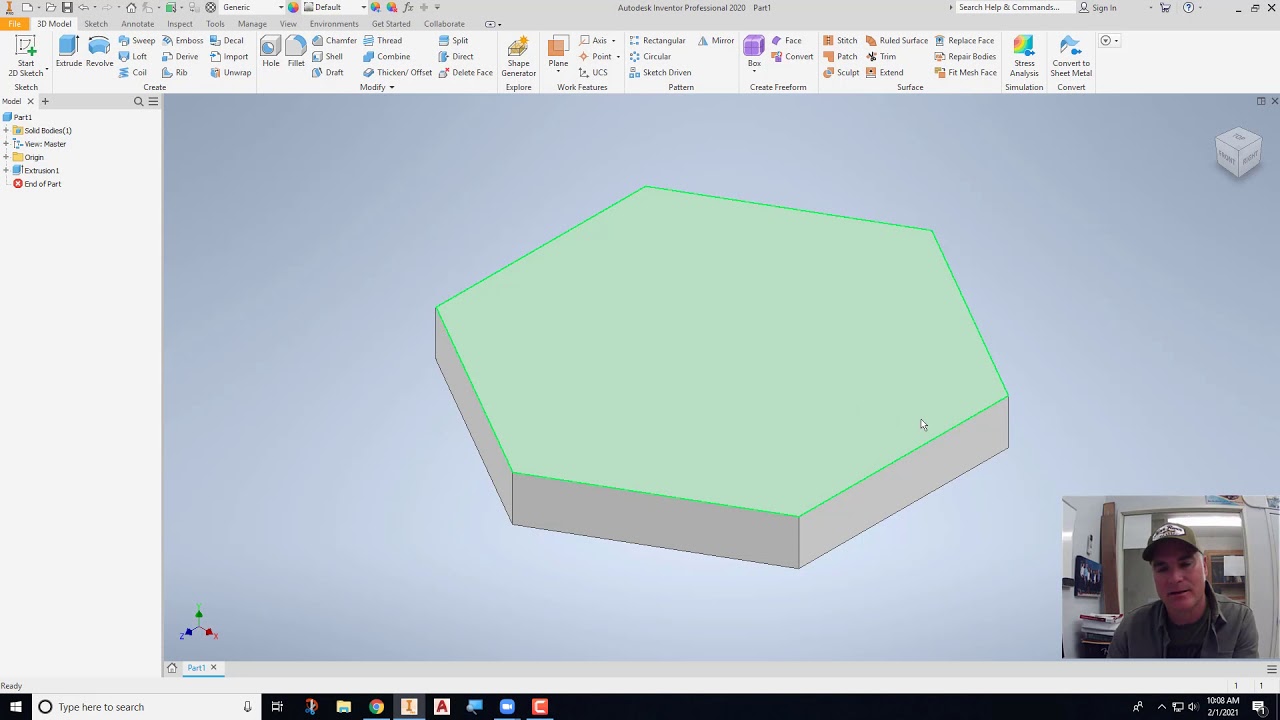This screenshot has width=1280, height=720.
Task: Open Chrome from the taskbar
Action: click(376, 707)
